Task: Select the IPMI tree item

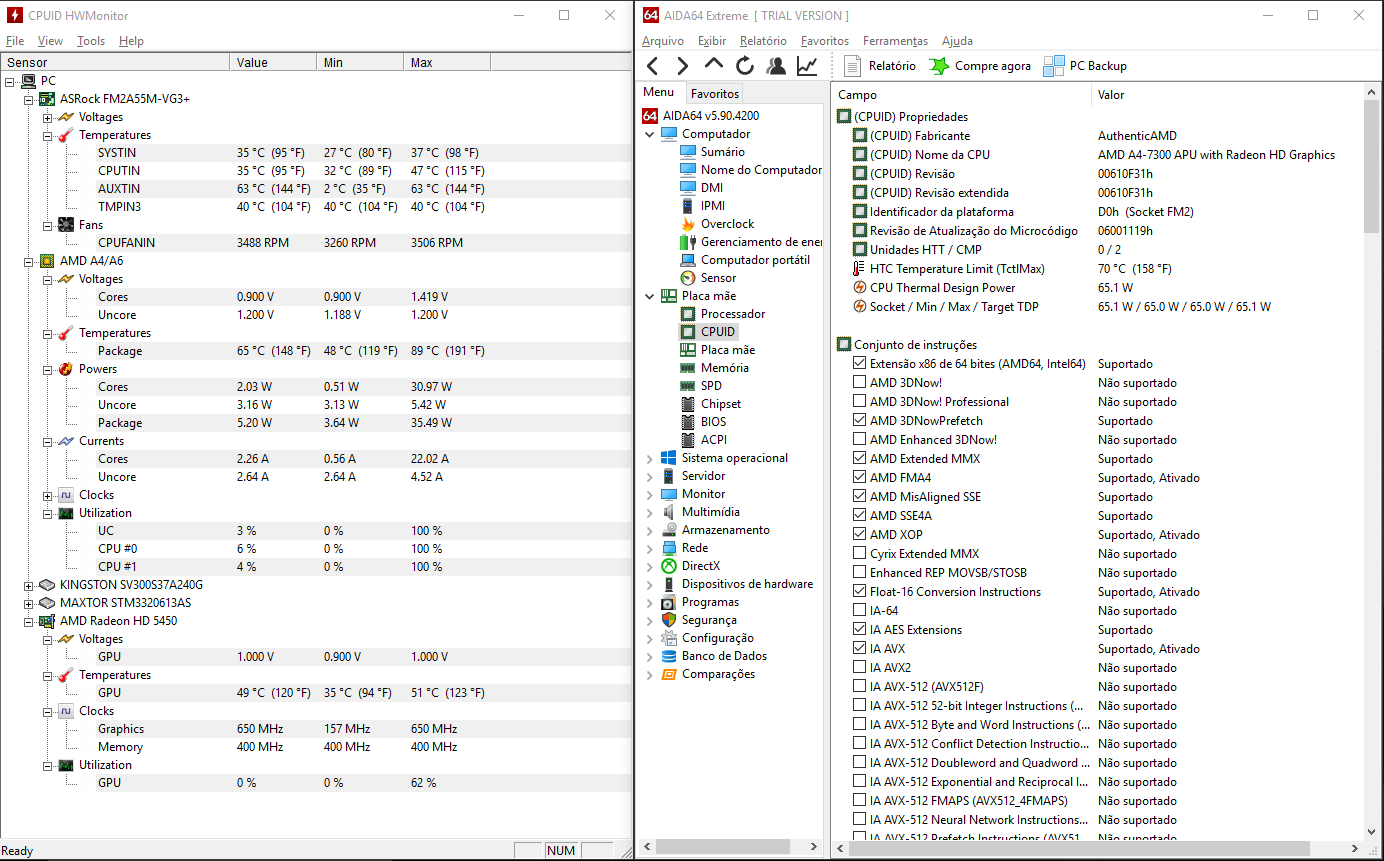Action: click(x=713, y=206)
